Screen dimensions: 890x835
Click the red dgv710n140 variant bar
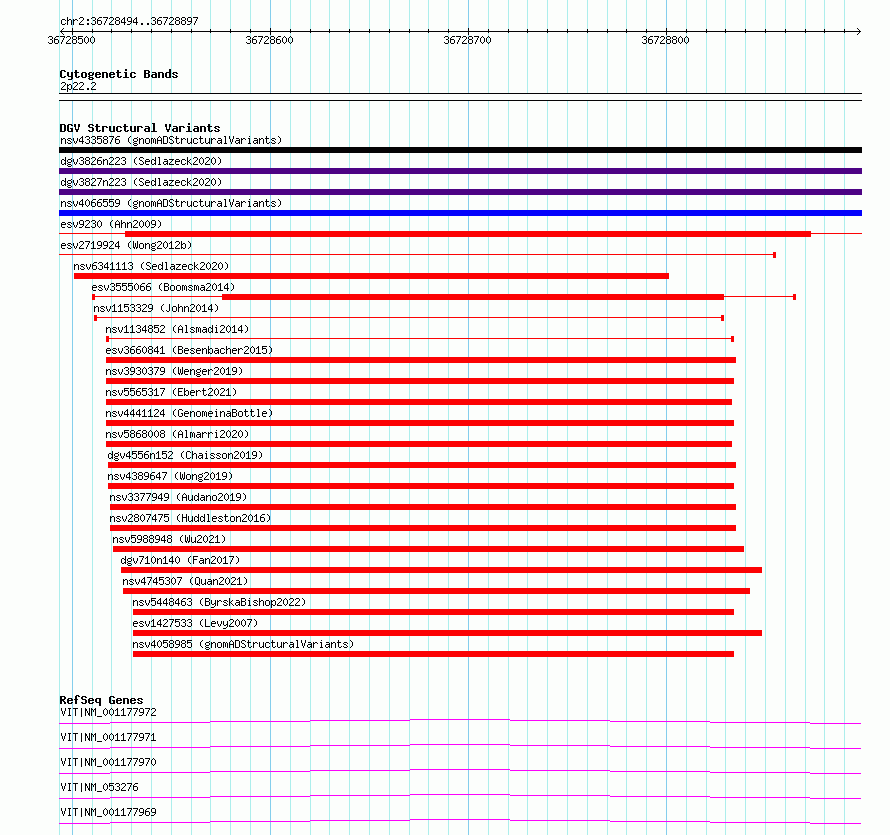coord(442,570)
